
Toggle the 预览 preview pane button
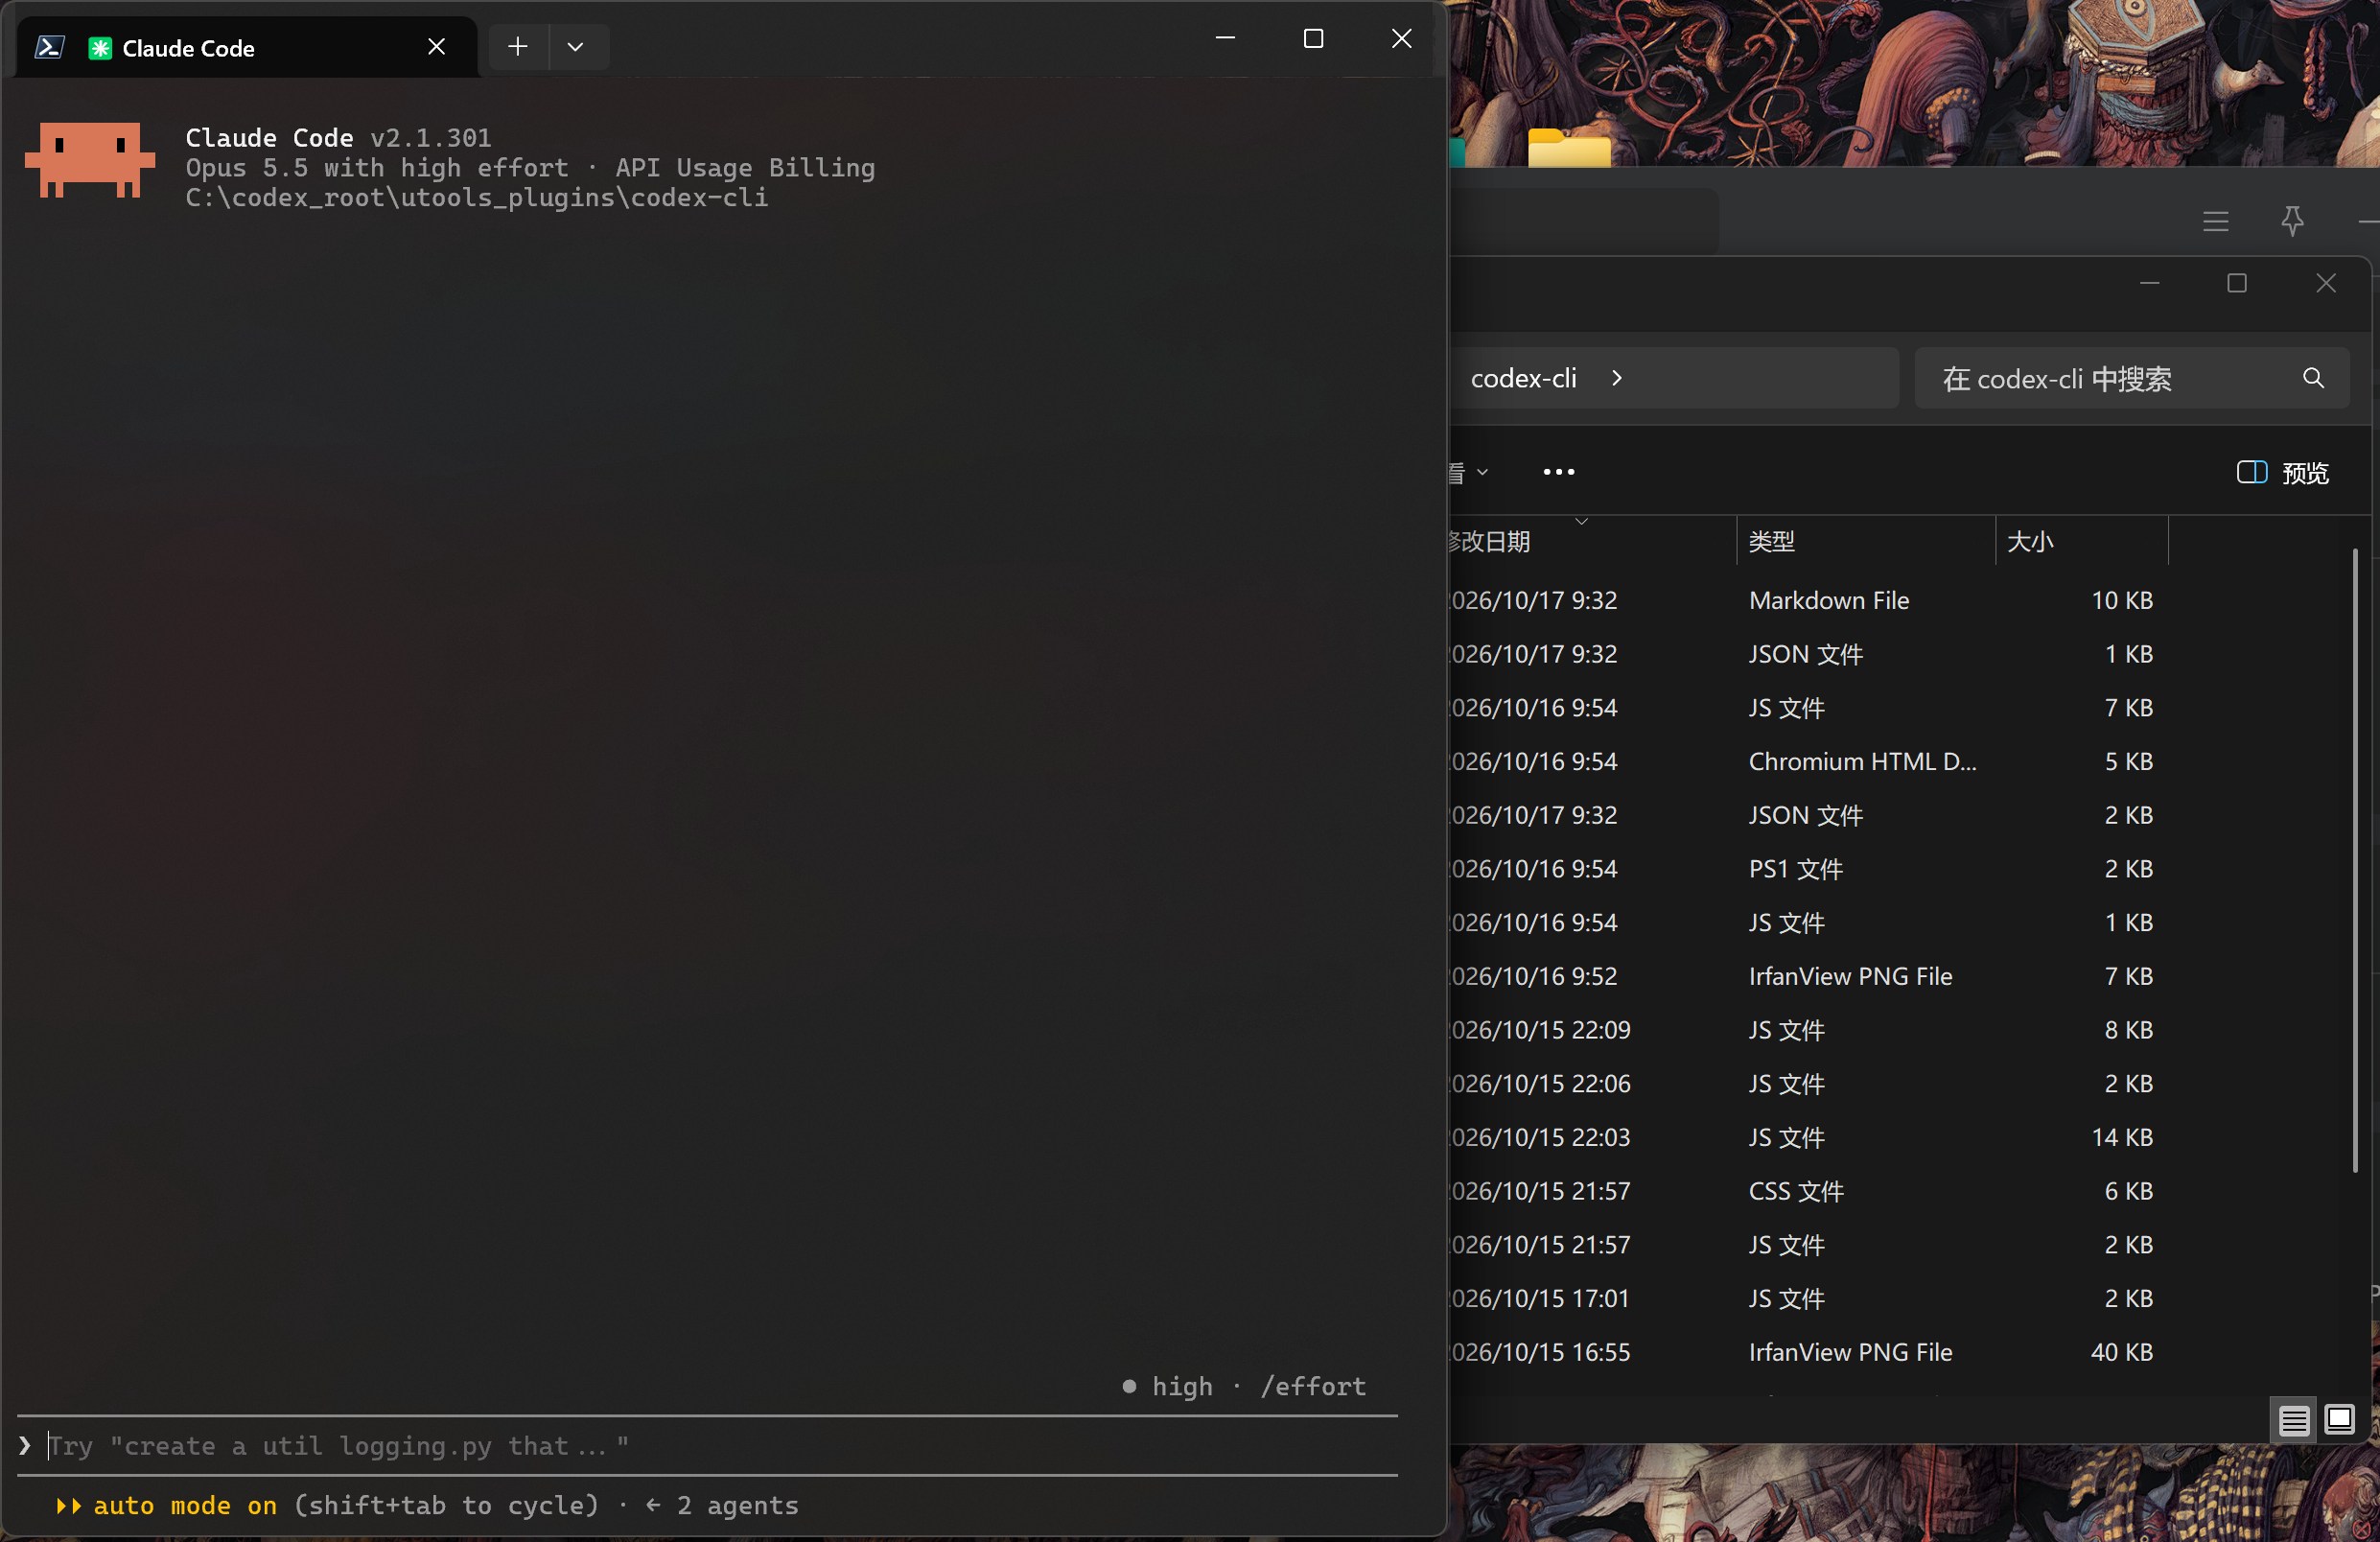tap(2283, 472)
